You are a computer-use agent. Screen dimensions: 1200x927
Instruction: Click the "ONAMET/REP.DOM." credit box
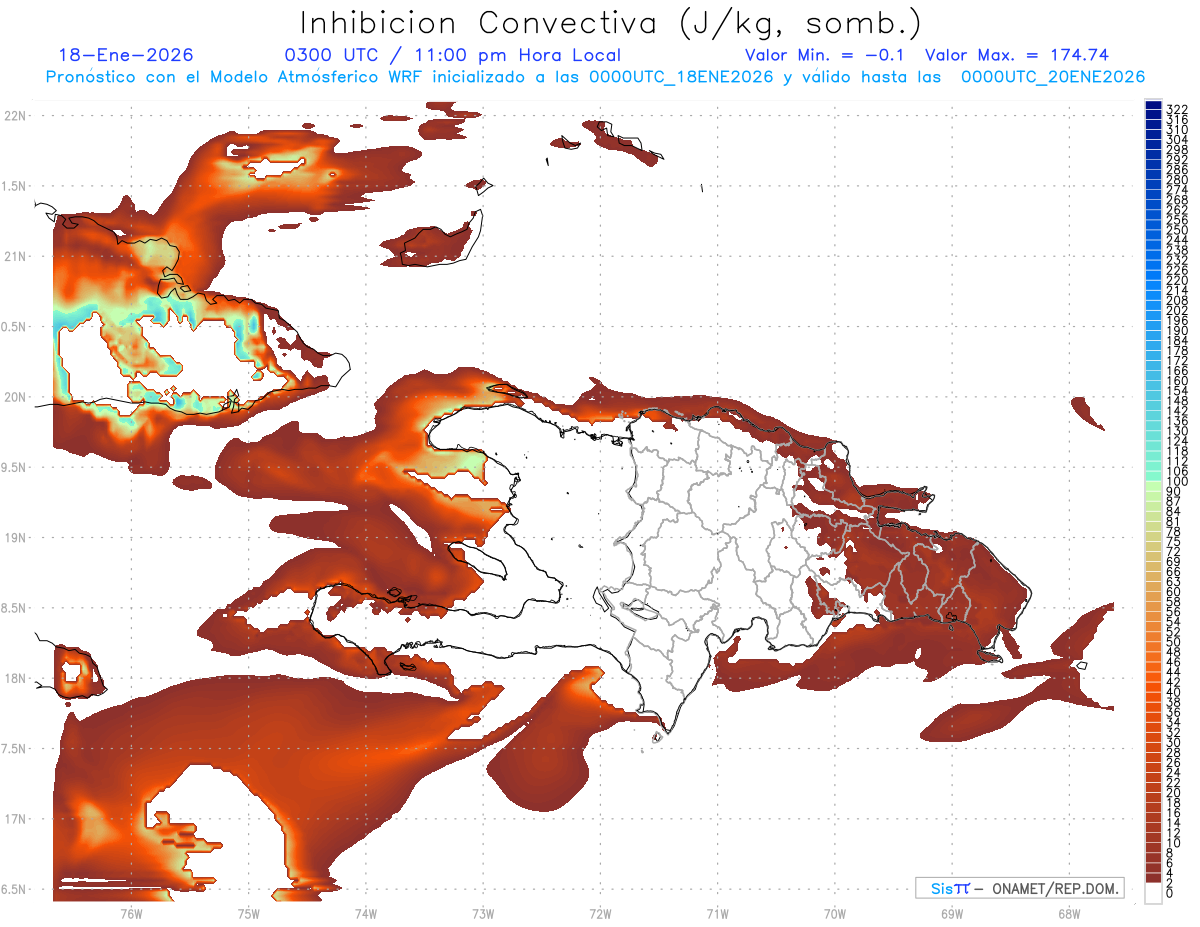coord(1020,888)
